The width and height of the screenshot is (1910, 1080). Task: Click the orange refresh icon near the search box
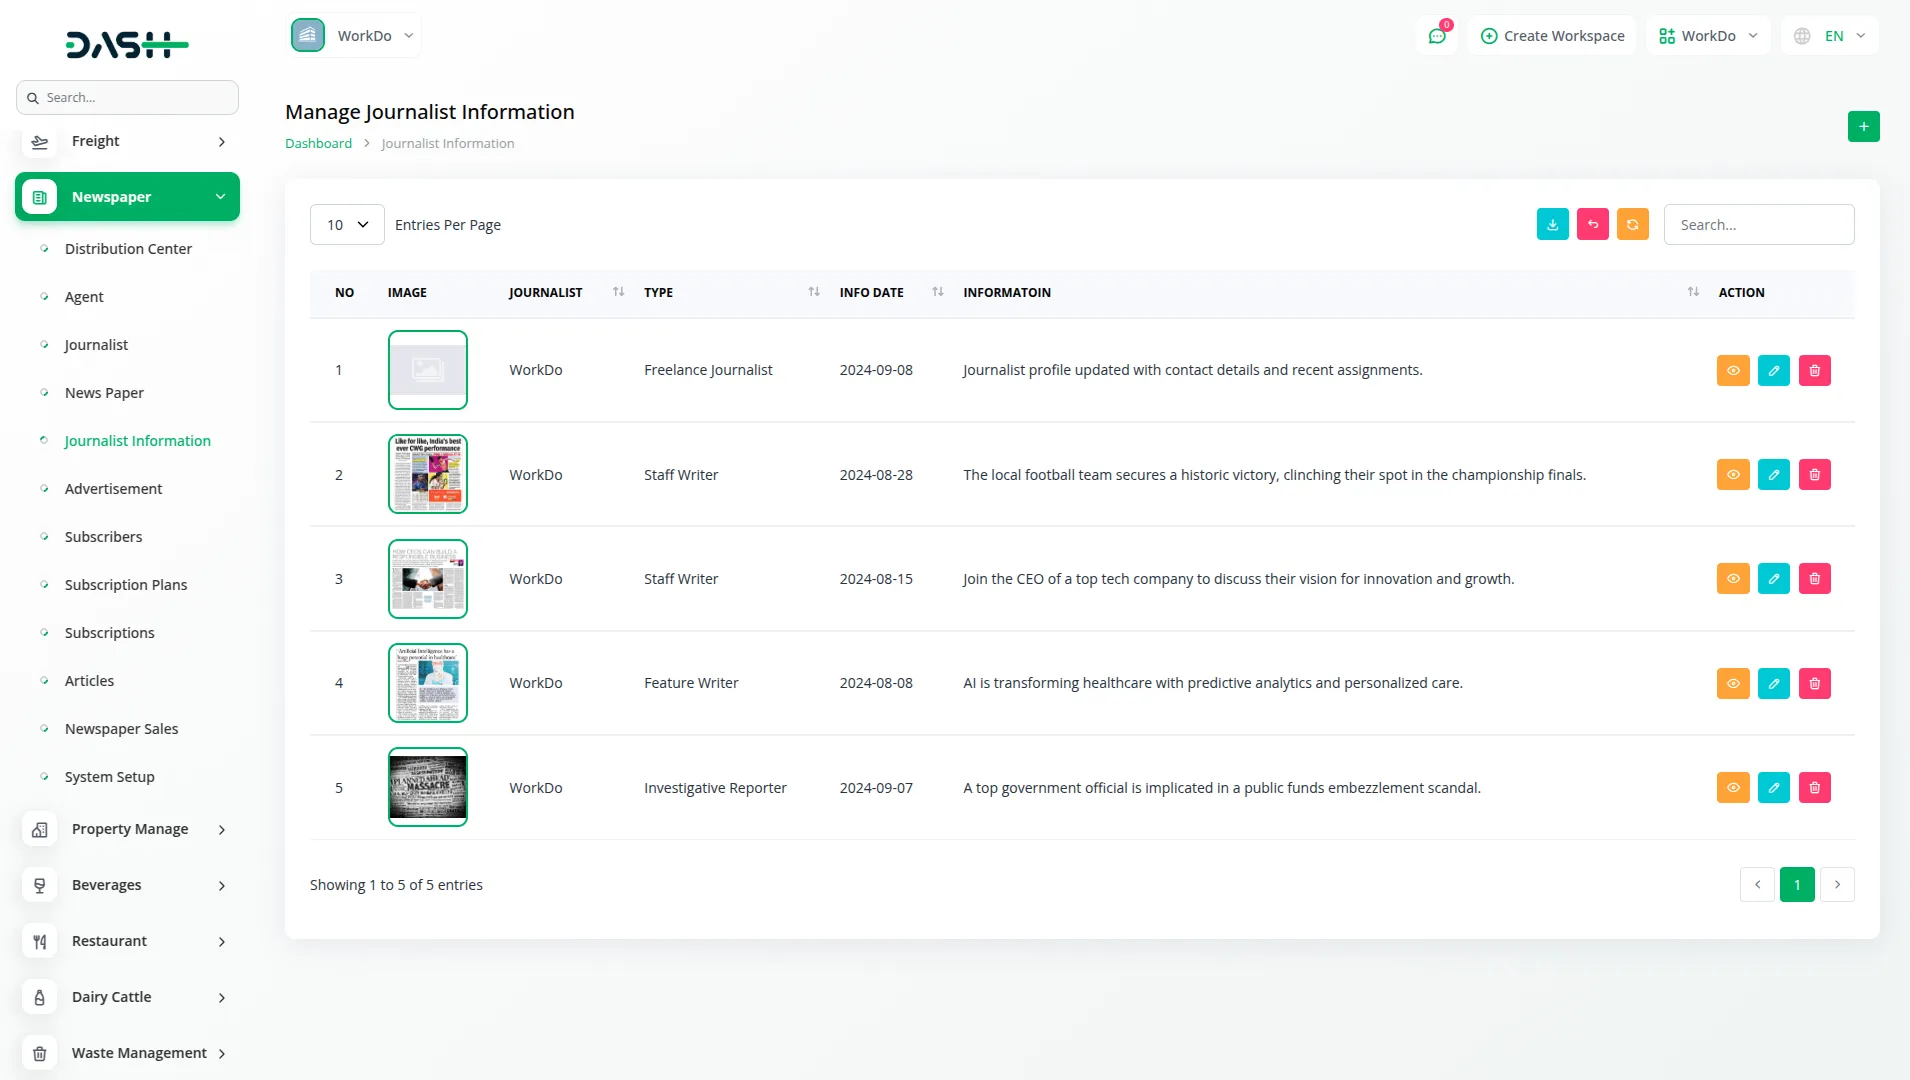1633,224
